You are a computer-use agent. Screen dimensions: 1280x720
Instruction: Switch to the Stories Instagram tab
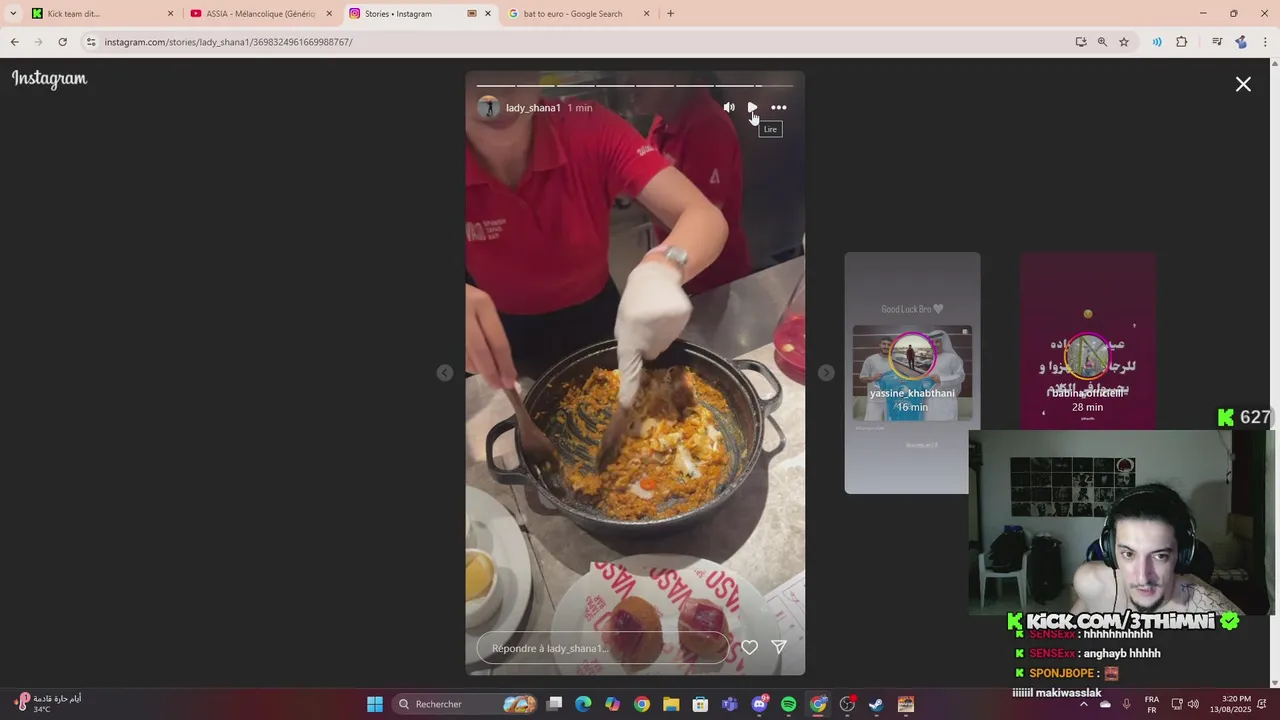tap(420, 14)
